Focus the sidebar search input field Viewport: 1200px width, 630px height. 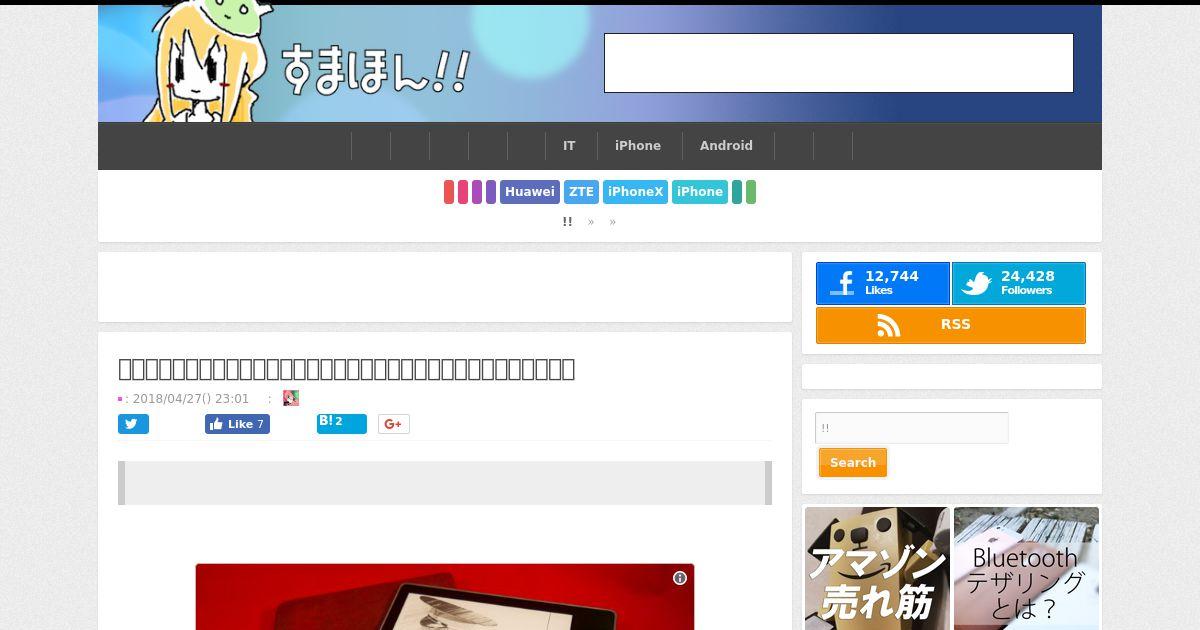click(912, 428)
